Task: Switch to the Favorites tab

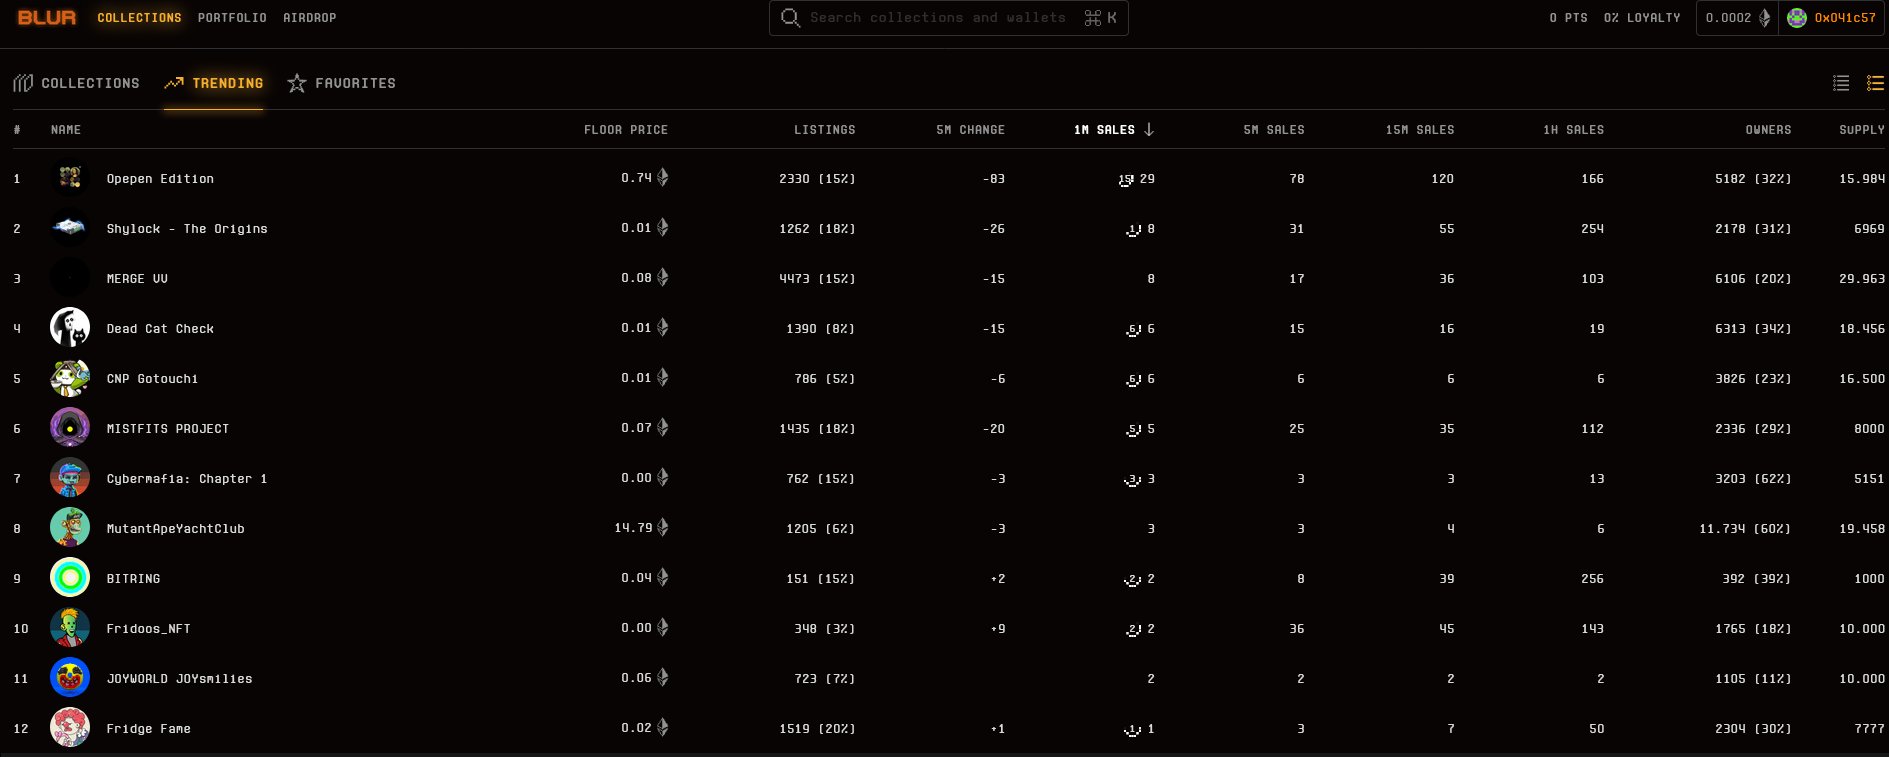Action: [x=341, y=83]
